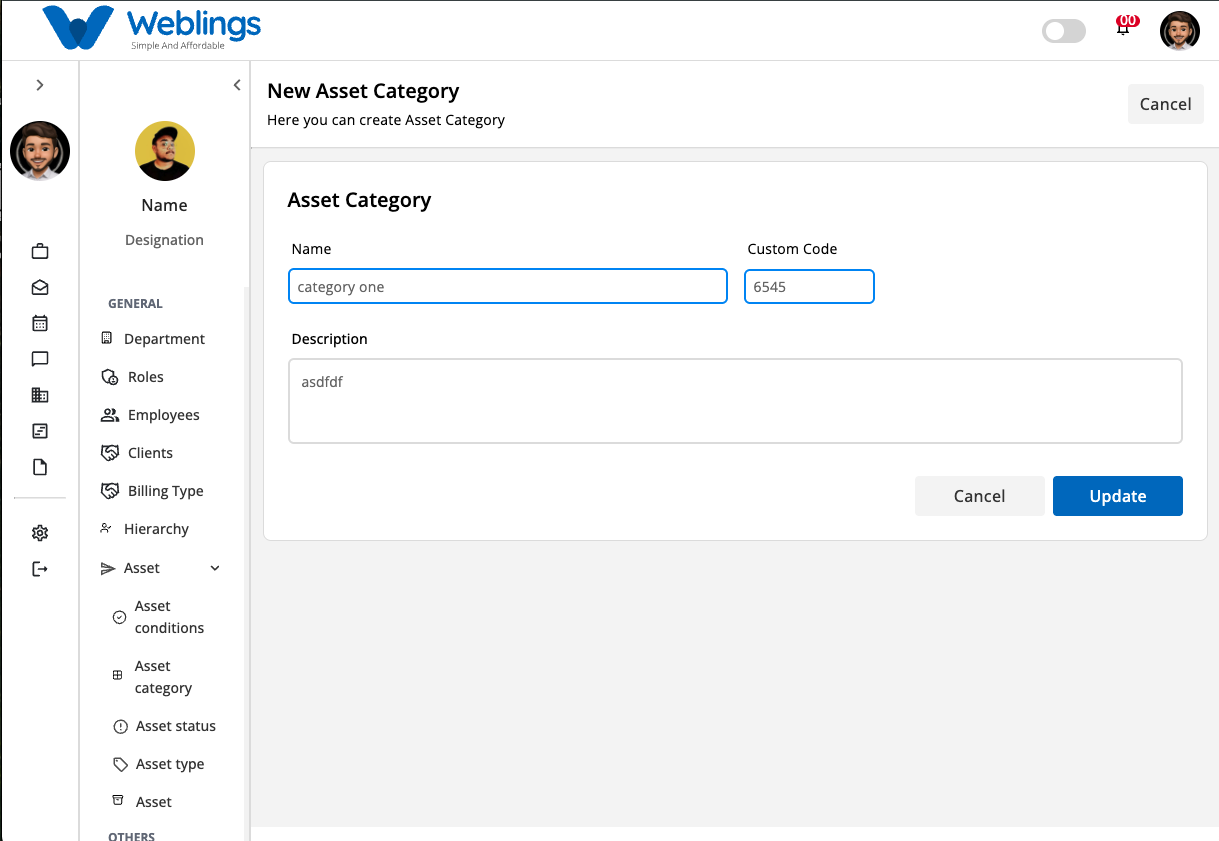Click the Designation text under Name

point(164,240)
